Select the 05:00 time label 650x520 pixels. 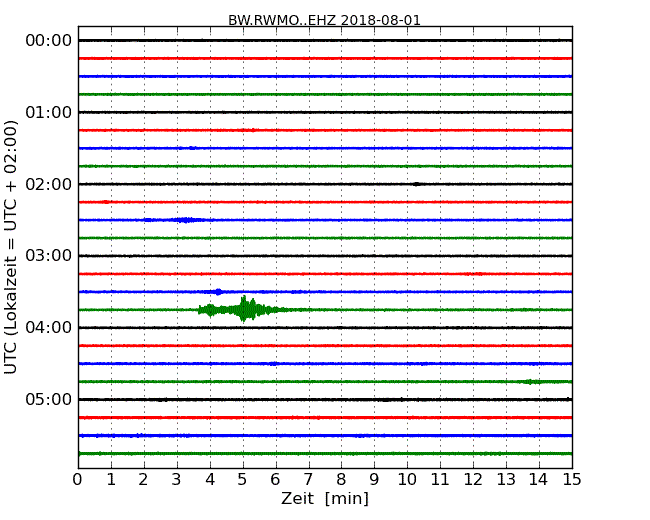[49, 399]
